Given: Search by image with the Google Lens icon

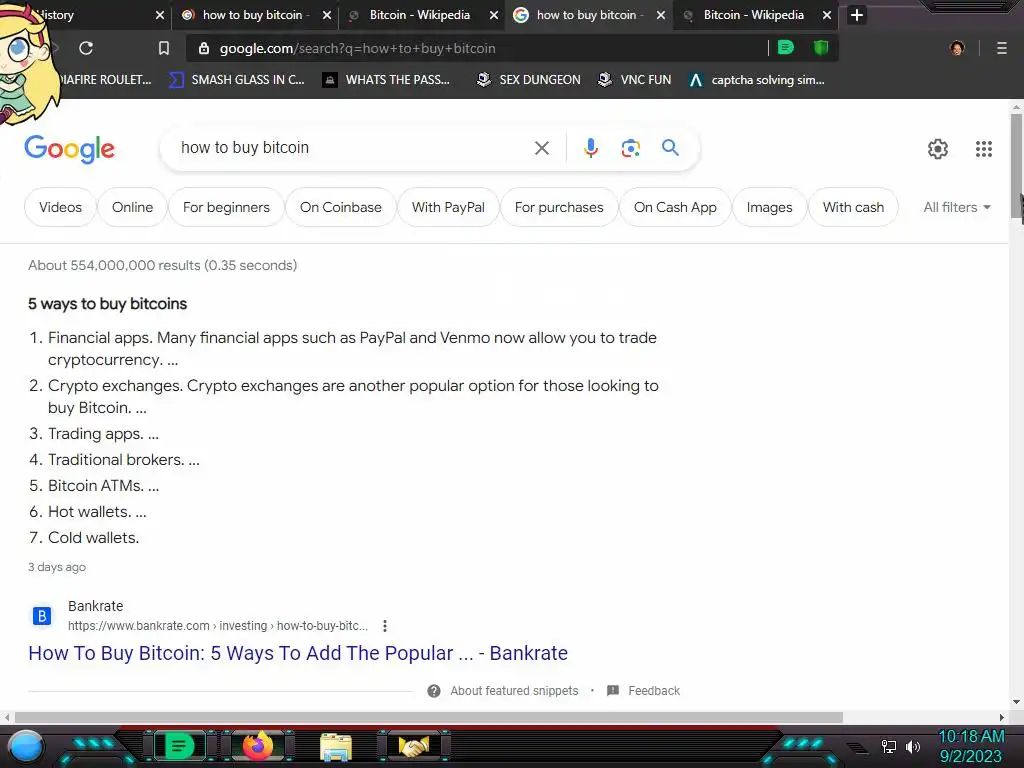Looking at the screenshot, I should [x=630, y=148].
